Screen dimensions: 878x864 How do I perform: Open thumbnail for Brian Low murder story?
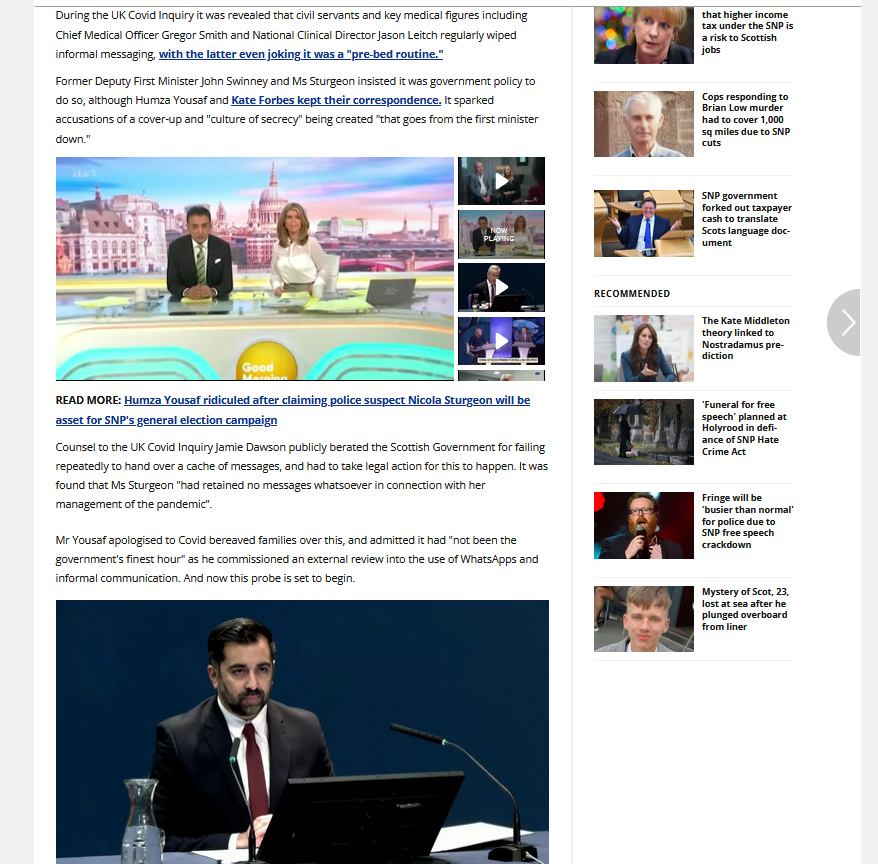pos(643,124)
